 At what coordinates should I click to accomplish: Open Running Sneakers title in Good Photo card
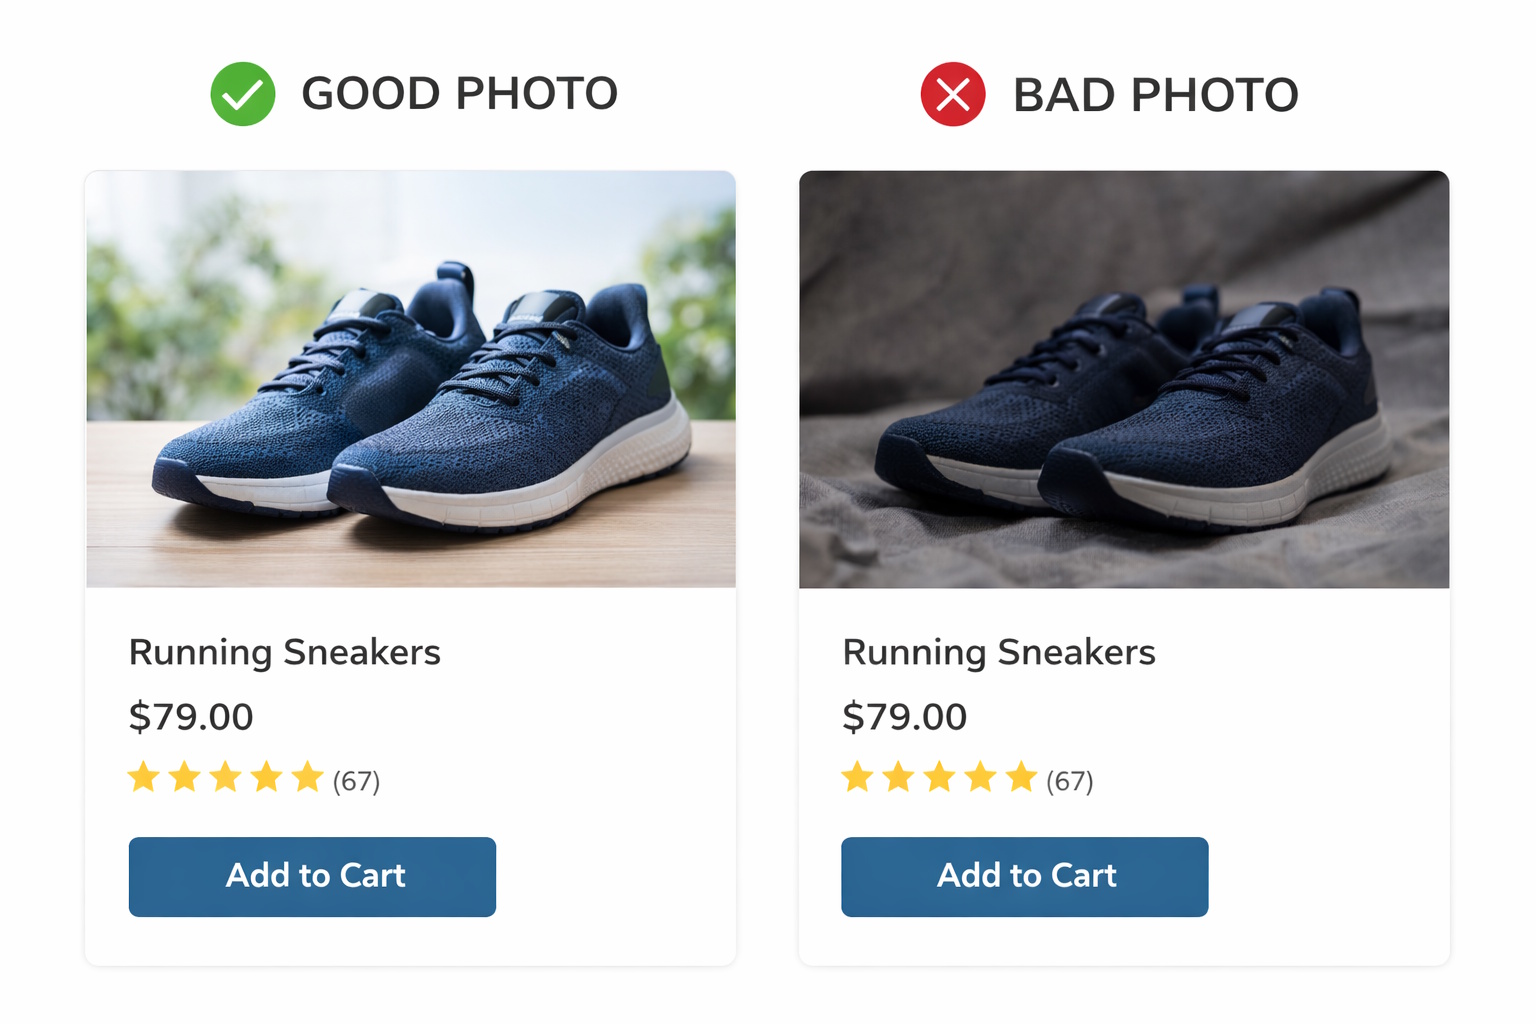[x=285, y=652]
